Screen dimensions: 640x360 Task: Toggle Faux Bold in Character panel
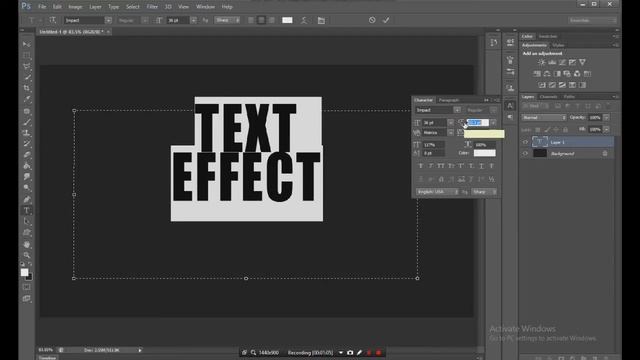click(x=421, y=166)
